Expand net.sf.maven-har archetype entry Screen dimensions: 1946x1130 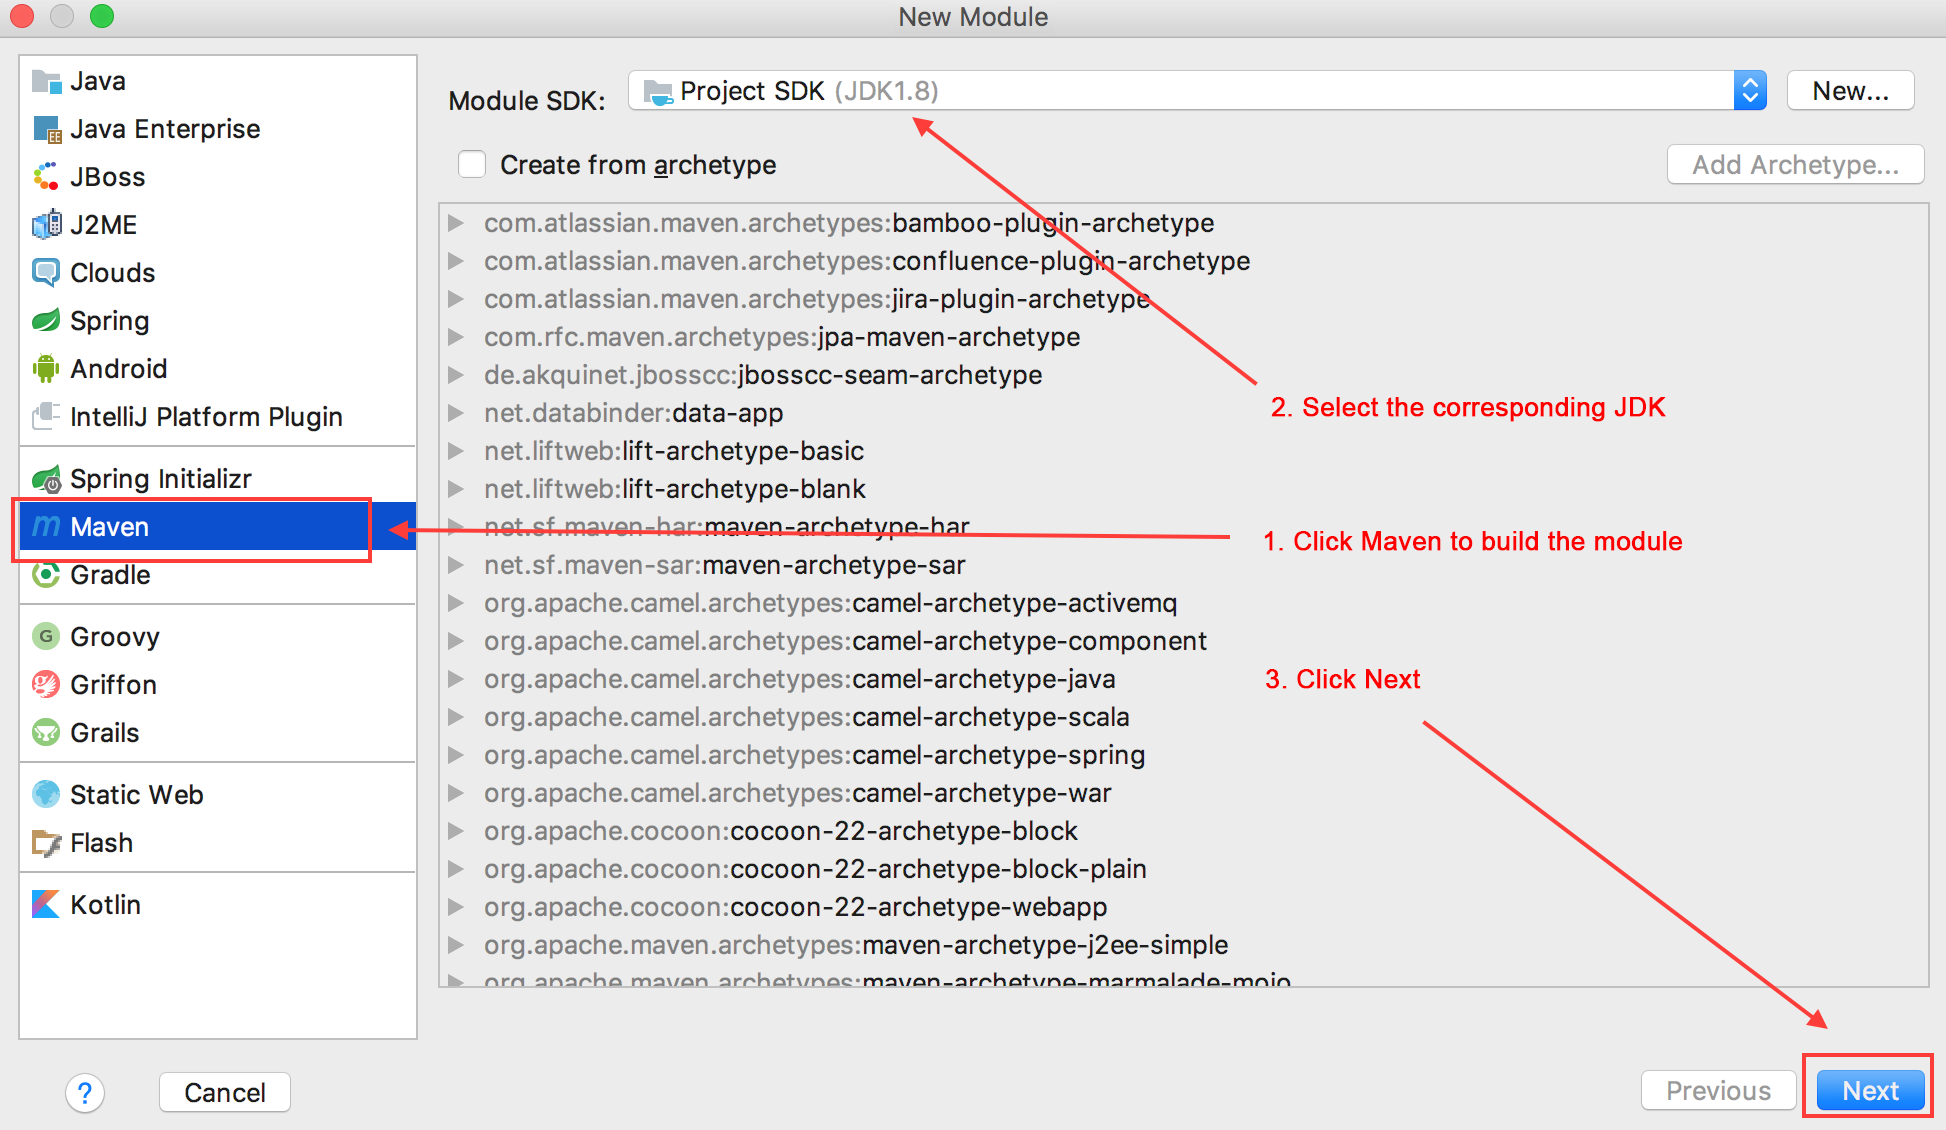(x=465, y=527)
